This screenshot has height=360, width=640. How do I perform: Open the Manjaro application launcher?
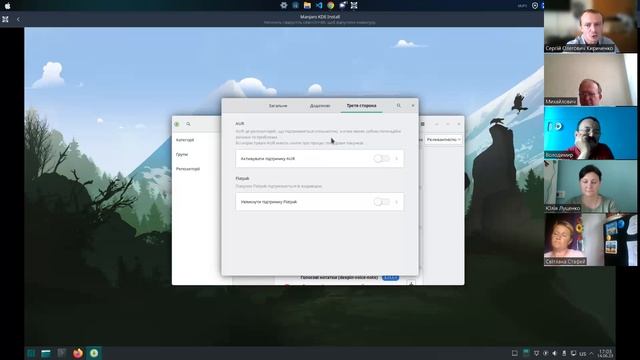tap(31, 353)
